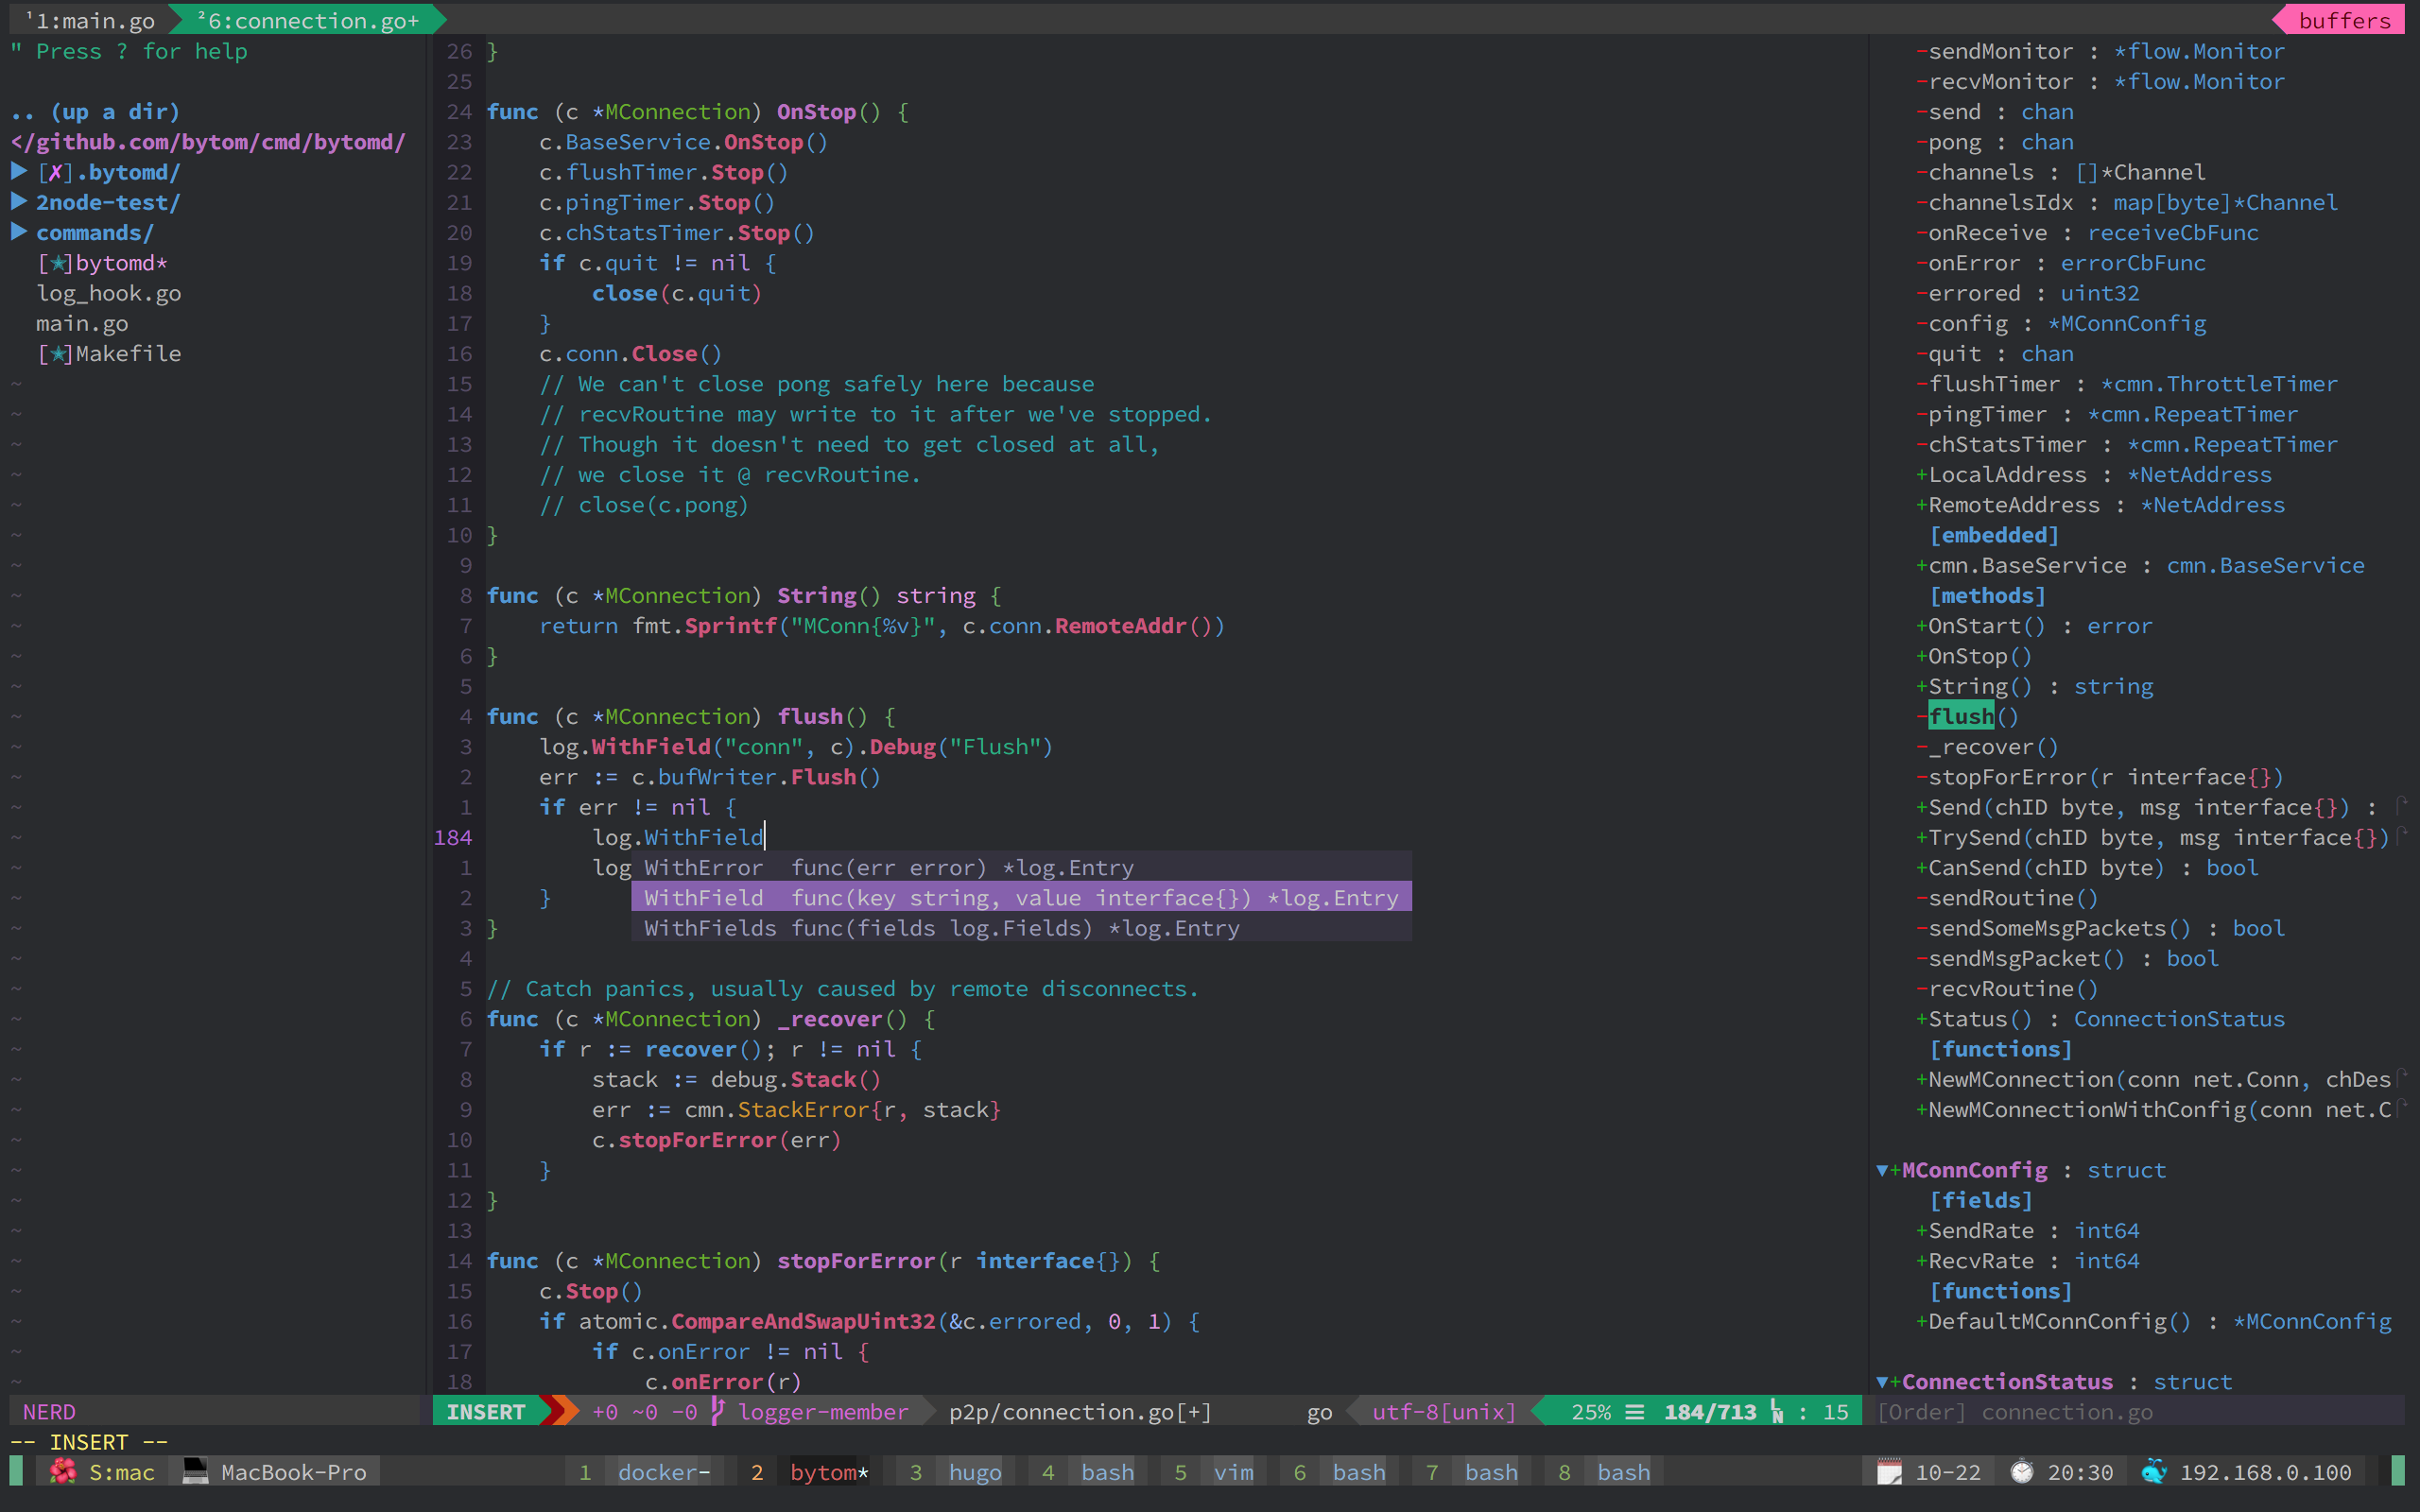
Task: Choose highlighted WithField completion entry
Action: point(1021,897)
